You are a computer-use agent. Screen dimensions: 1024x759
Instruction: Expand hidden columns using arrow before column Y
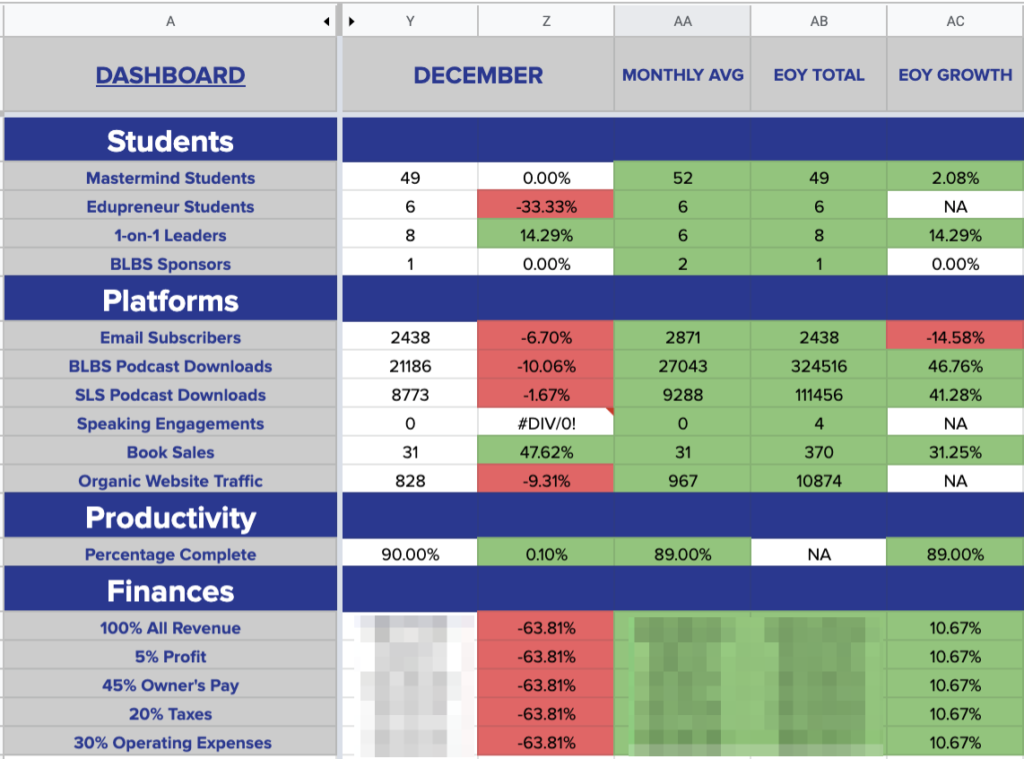tap(352, 19)
